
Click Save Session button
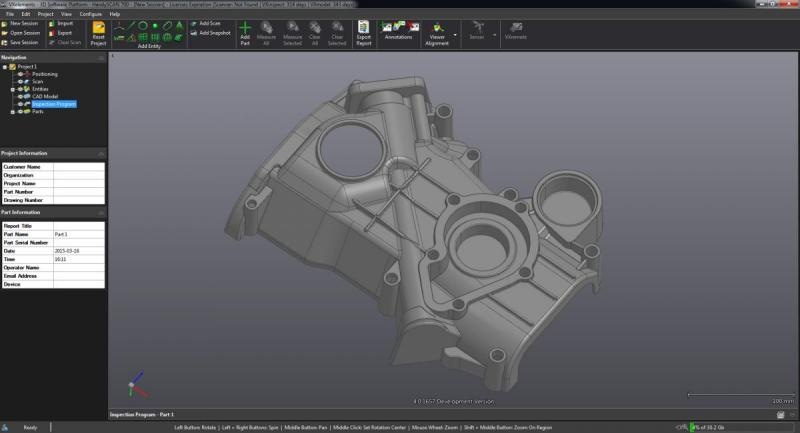tap(20, 43)
